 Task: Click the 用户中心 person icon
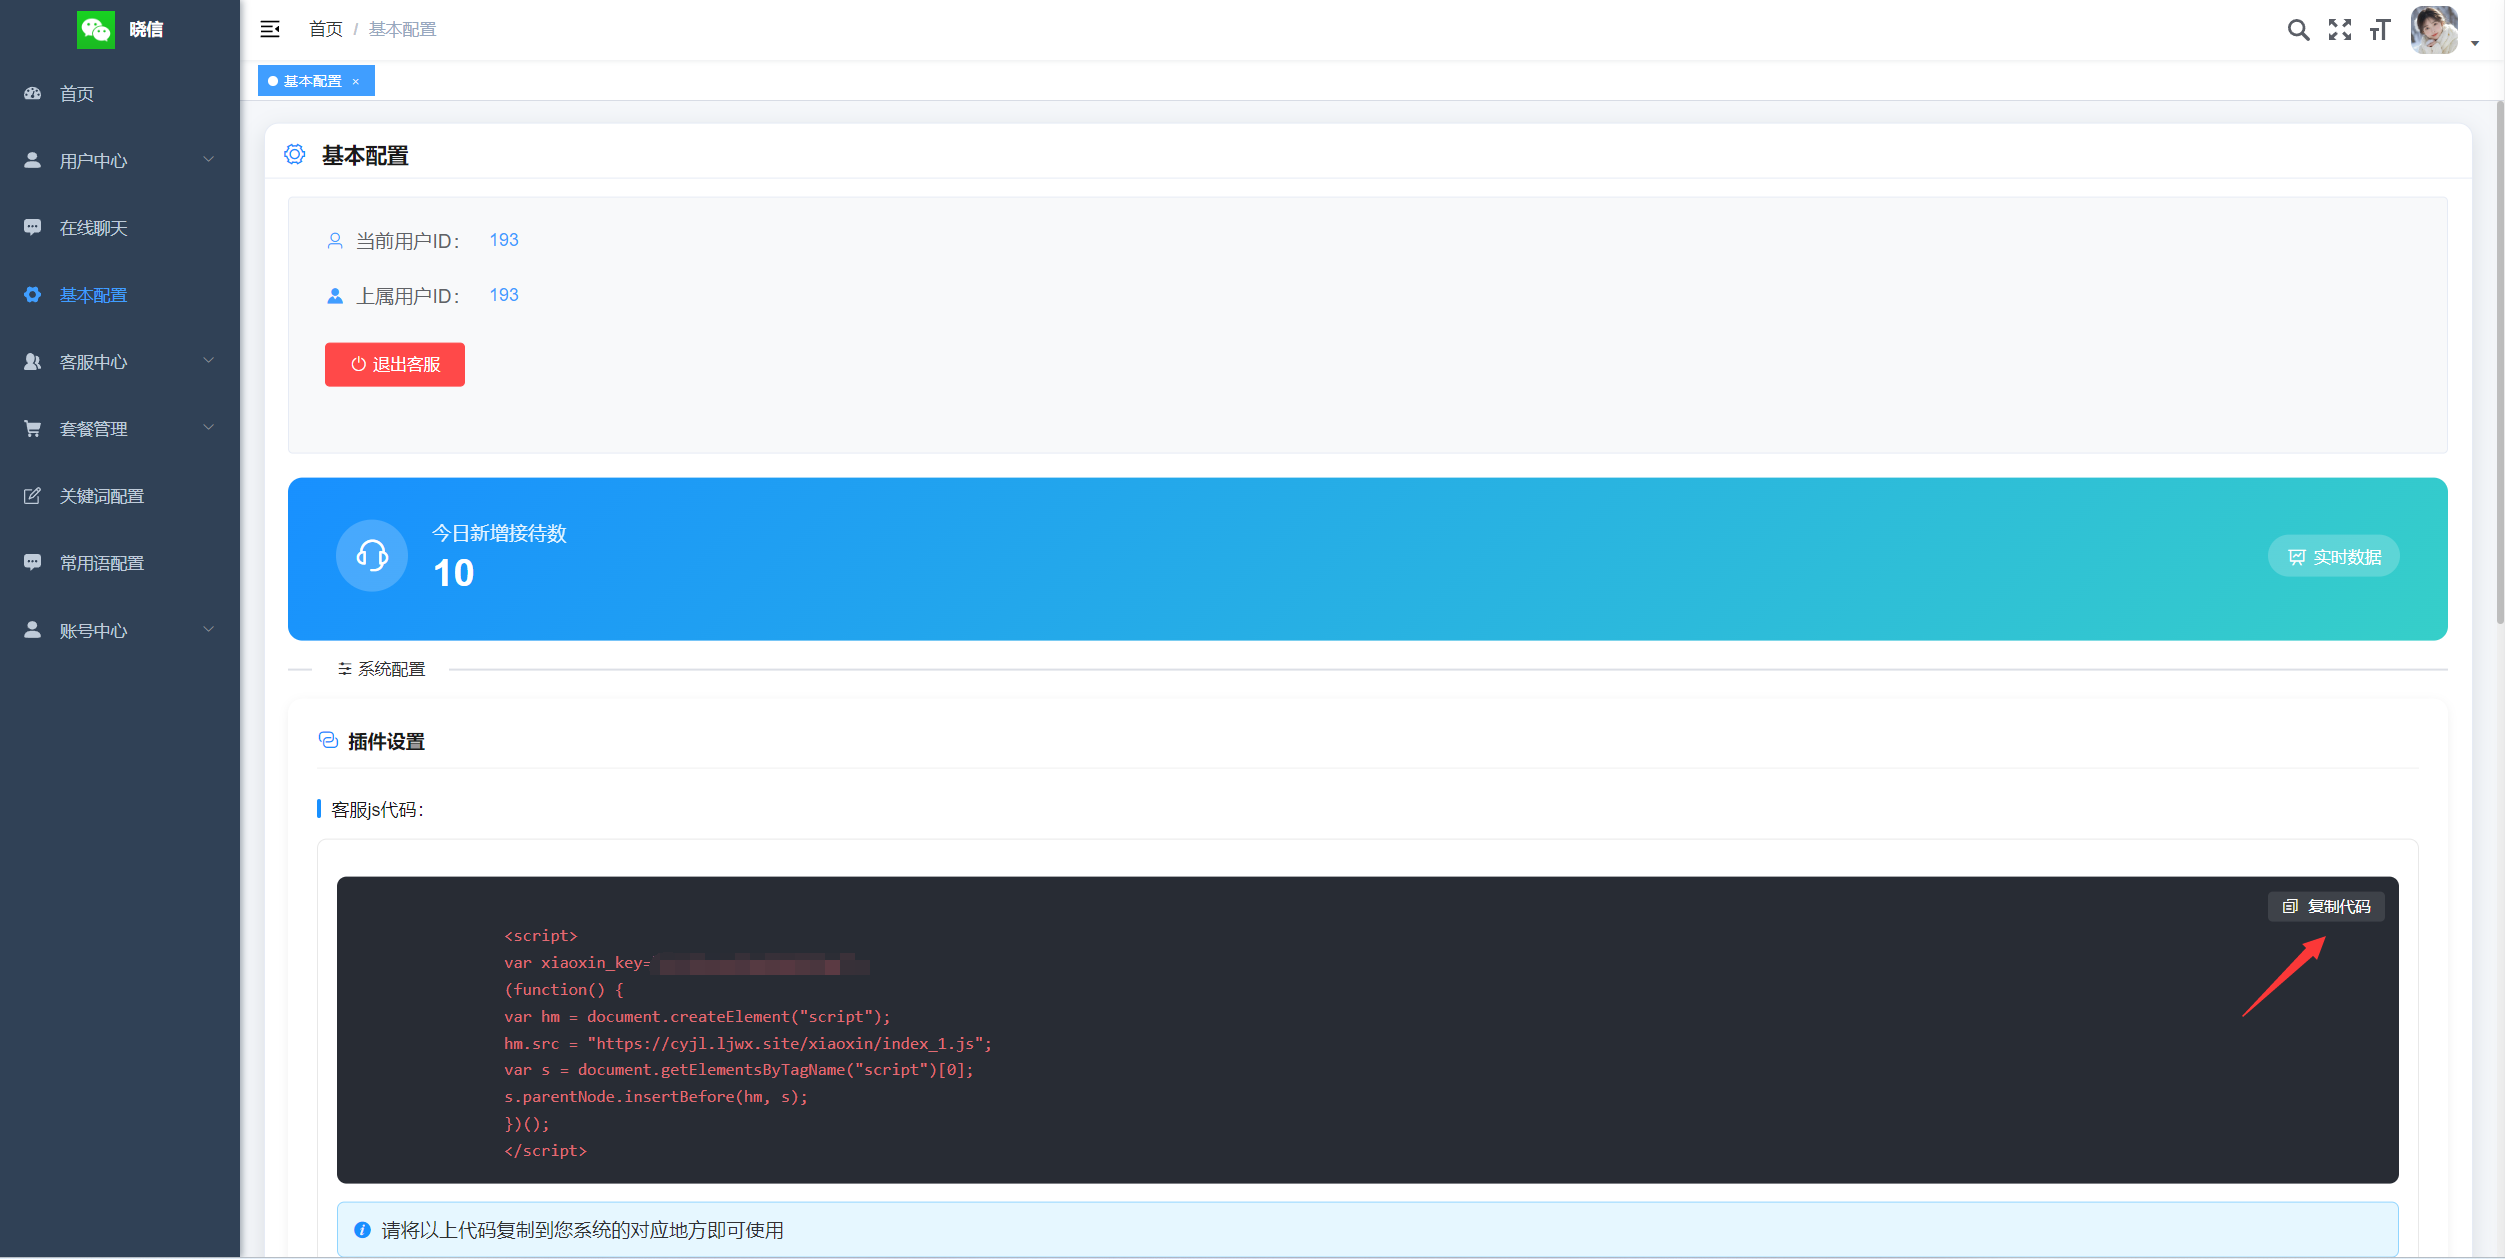click(33, 160)
